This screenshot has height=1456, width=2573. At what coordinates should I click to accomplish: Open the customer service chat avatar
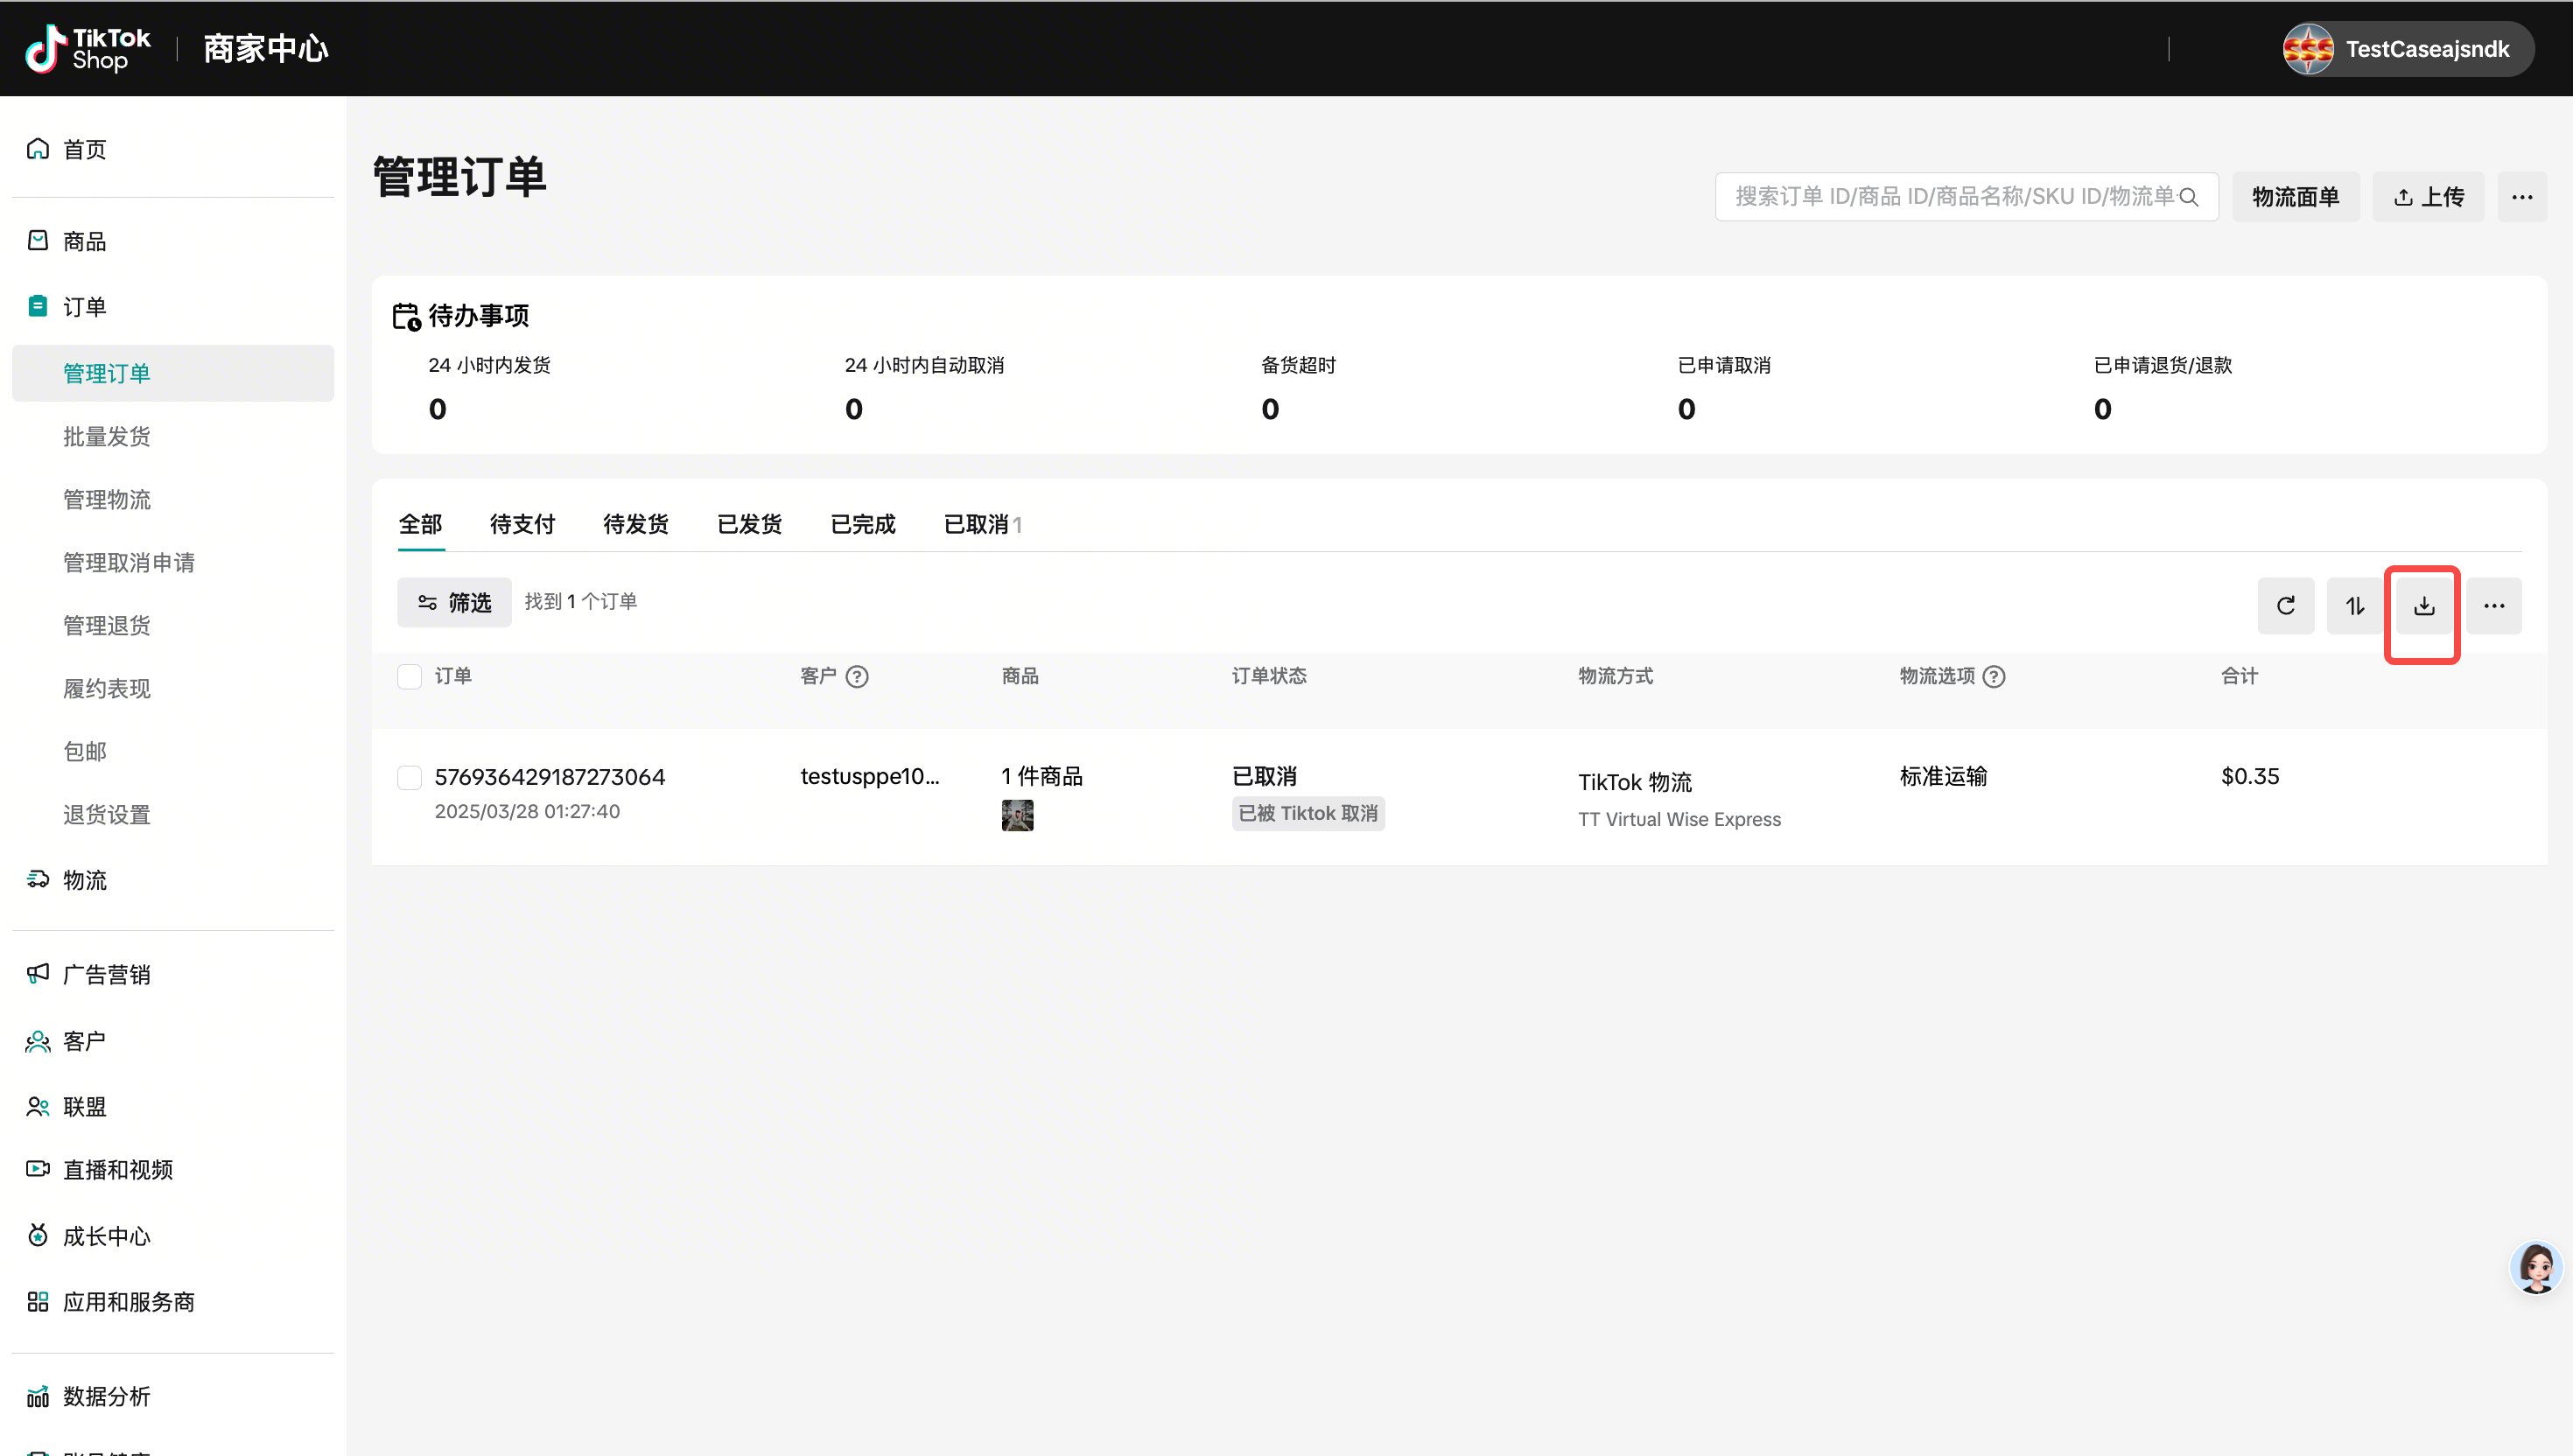(2536, 1268)
